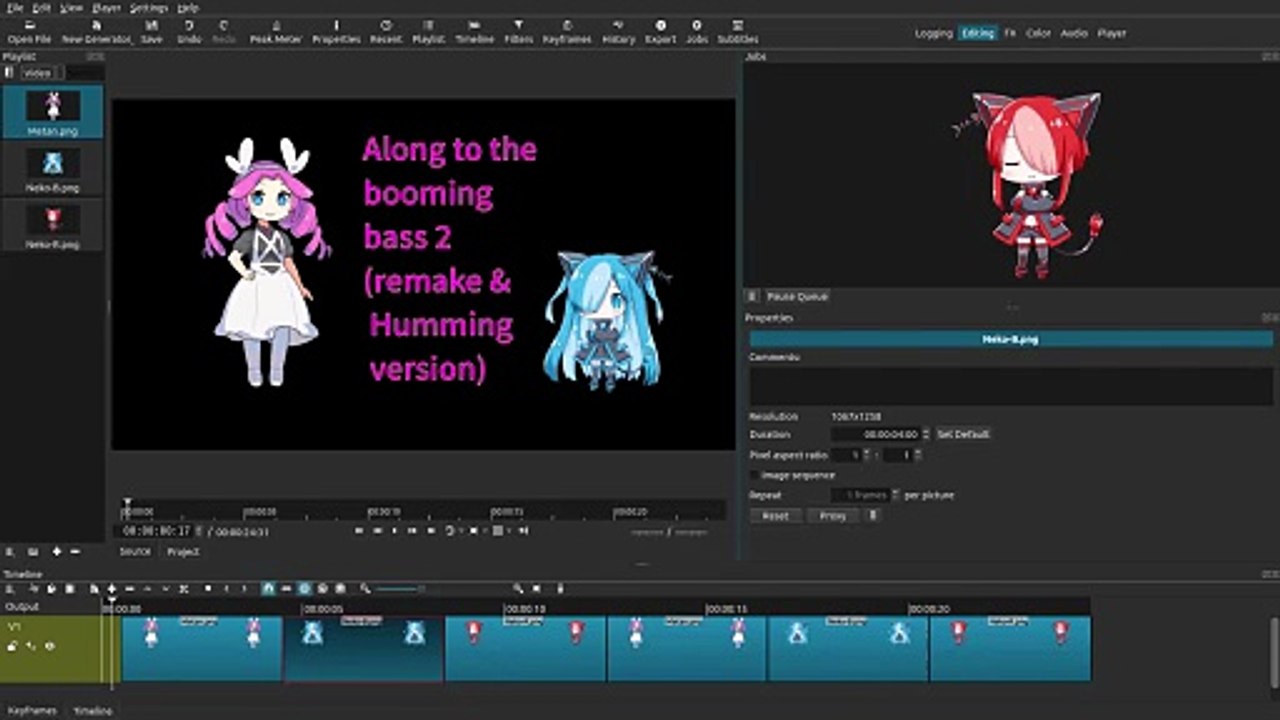Click the Proxy button
Screen dimensions: 1280x720
833,515
